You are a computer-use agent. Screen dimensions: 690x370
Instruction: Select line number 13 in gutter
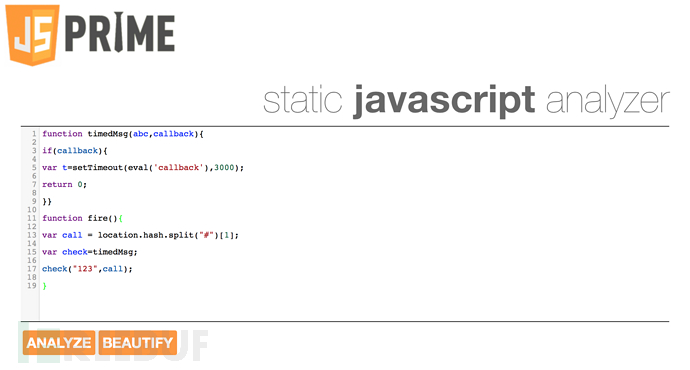[x=32, y=235]
